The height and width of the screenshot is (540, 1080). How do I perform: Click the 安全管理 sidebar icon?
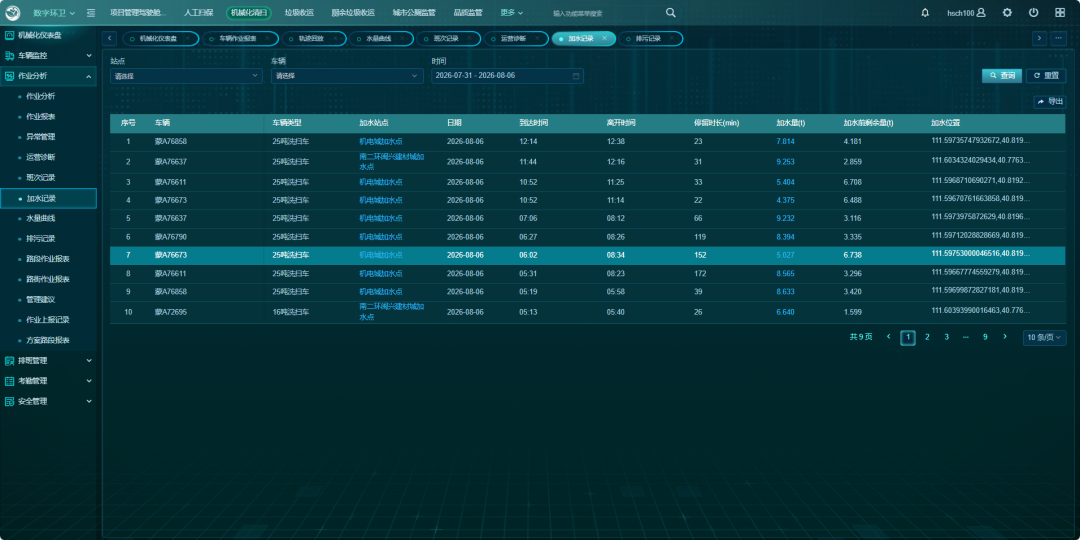(x=10, y=401)
